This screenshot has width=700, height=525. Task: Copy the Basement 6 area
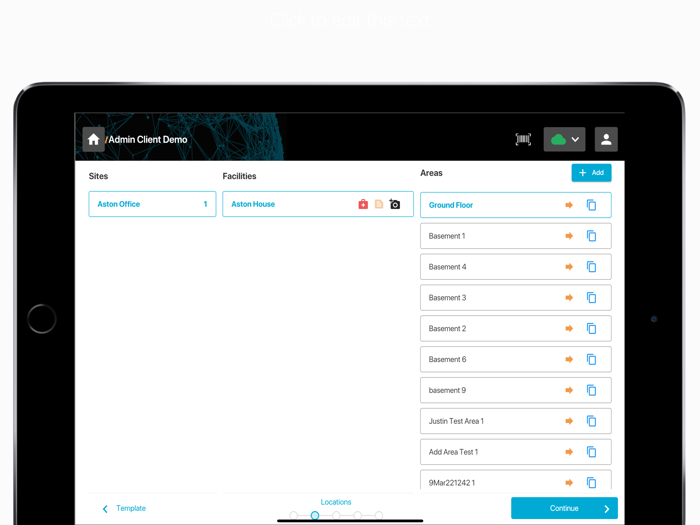tap(591, 359)
